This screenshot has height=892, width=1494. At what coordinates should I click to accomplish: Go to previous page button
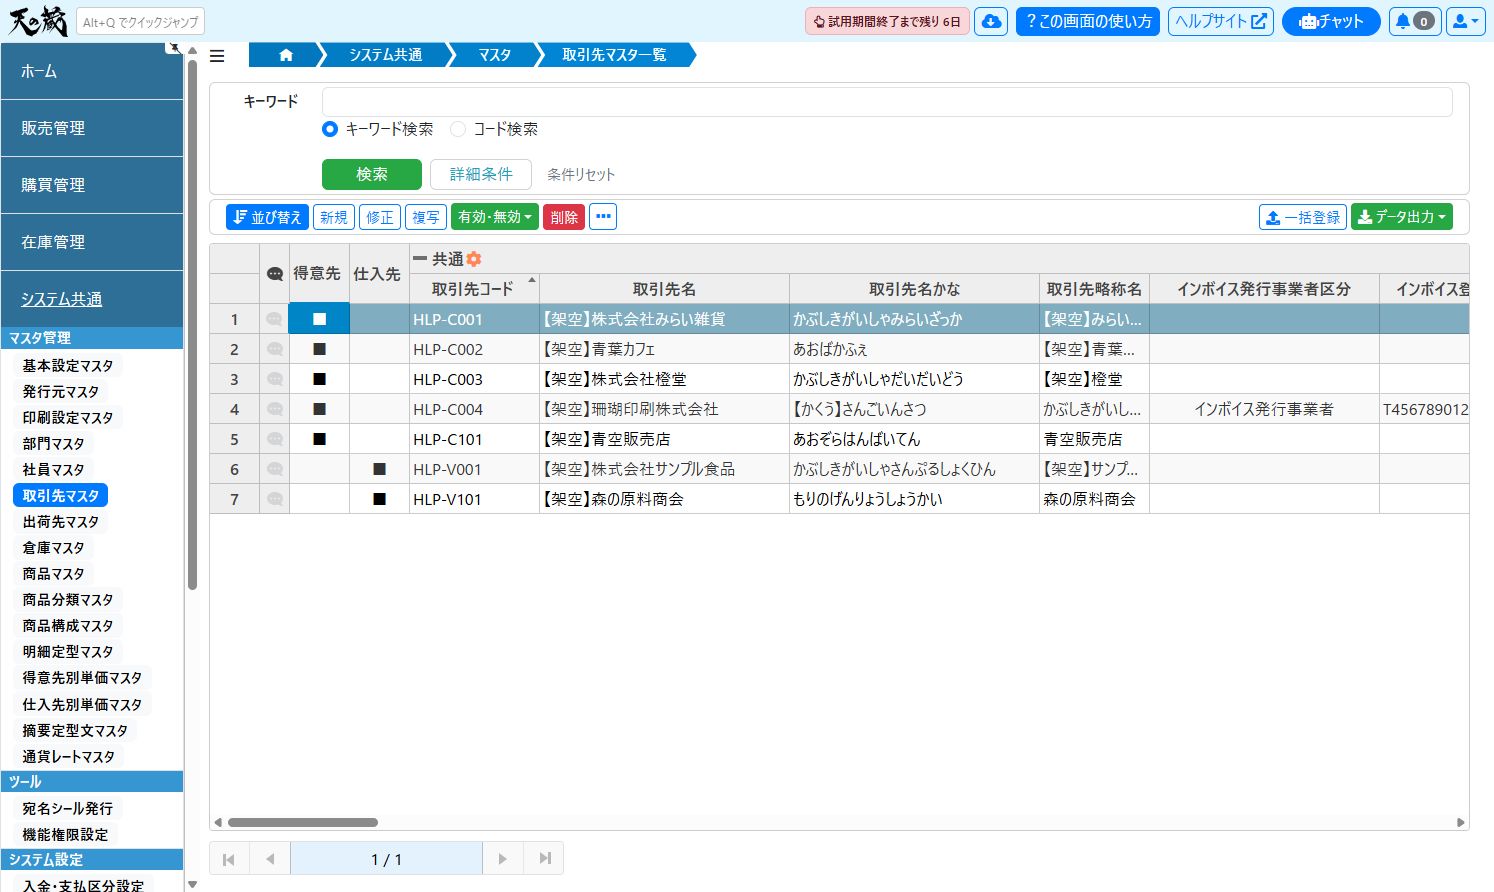270,859
